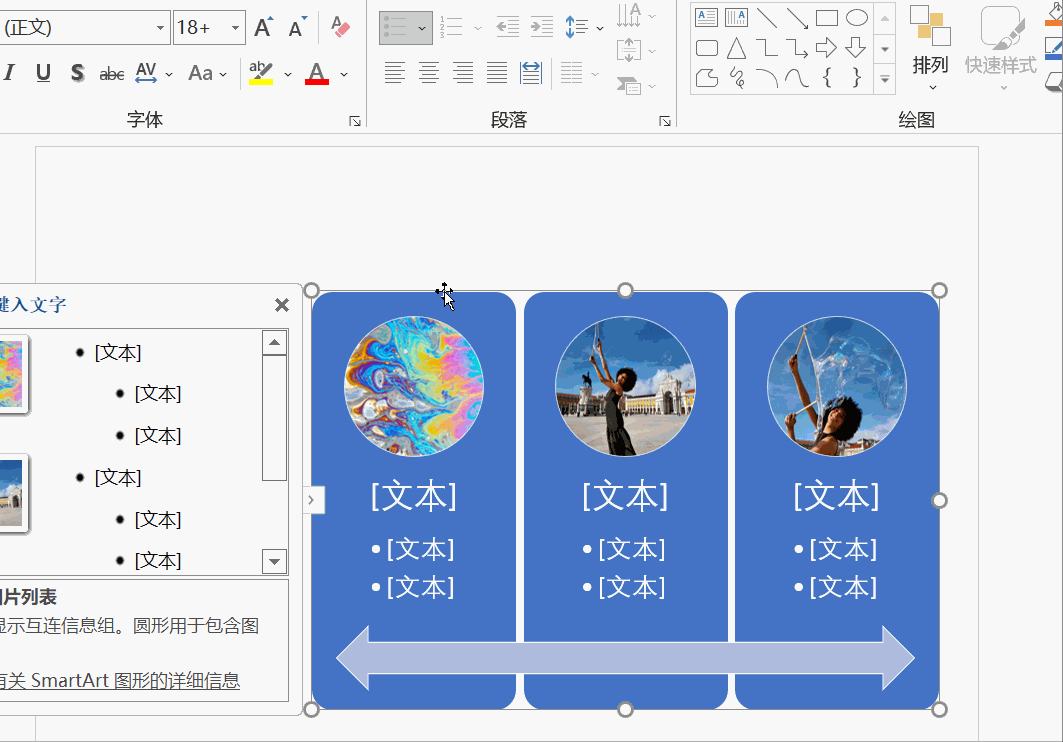1063x742 pixels.
Task: Open SmartArt graphics details link
Action: [120, 681]
